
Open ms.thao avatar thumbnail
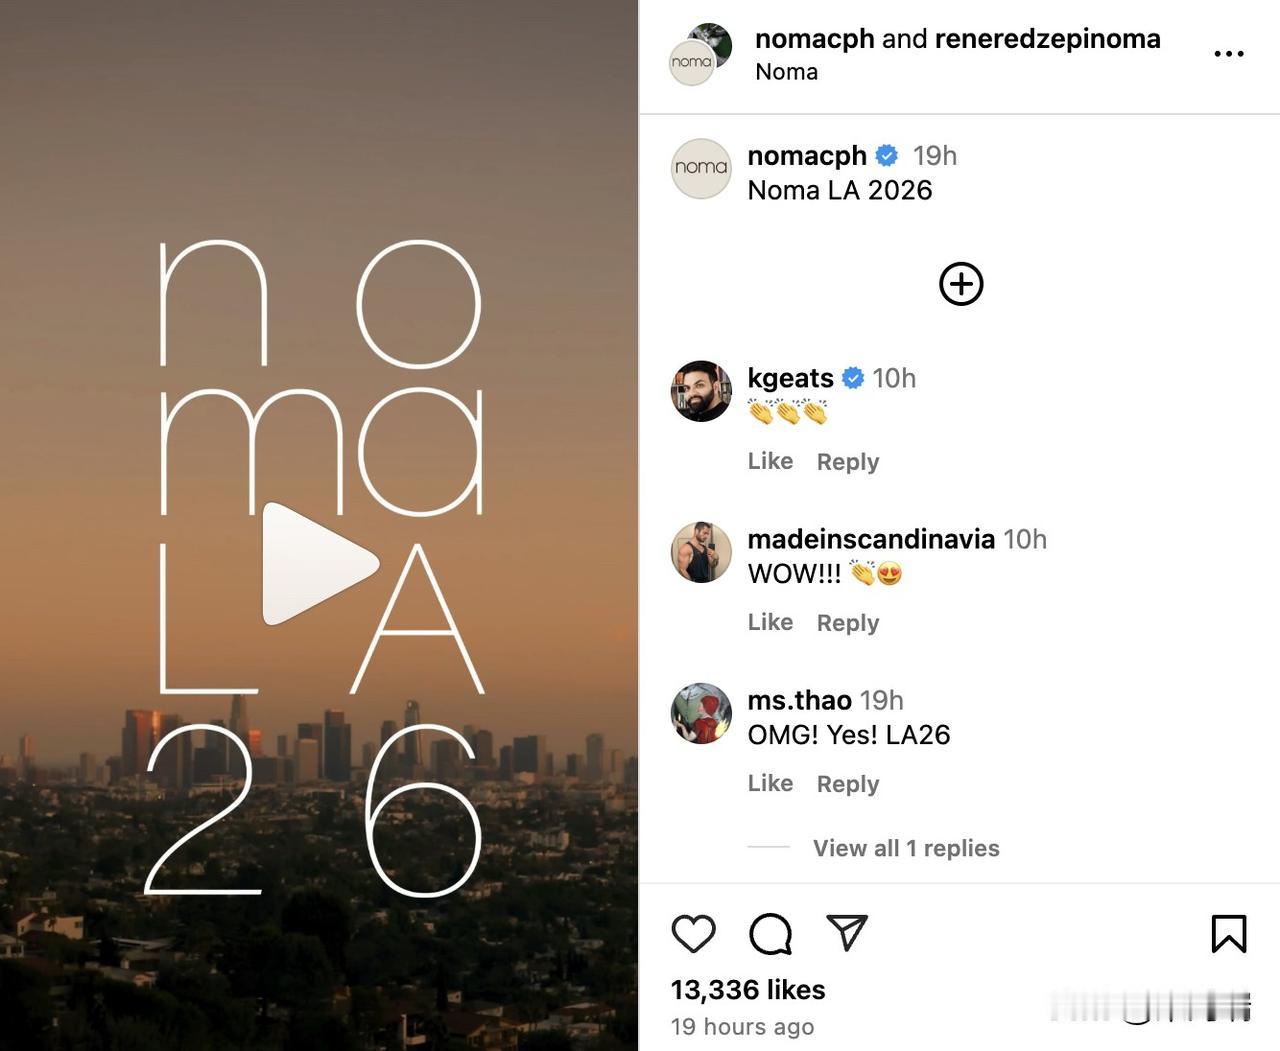click(701, 713)
